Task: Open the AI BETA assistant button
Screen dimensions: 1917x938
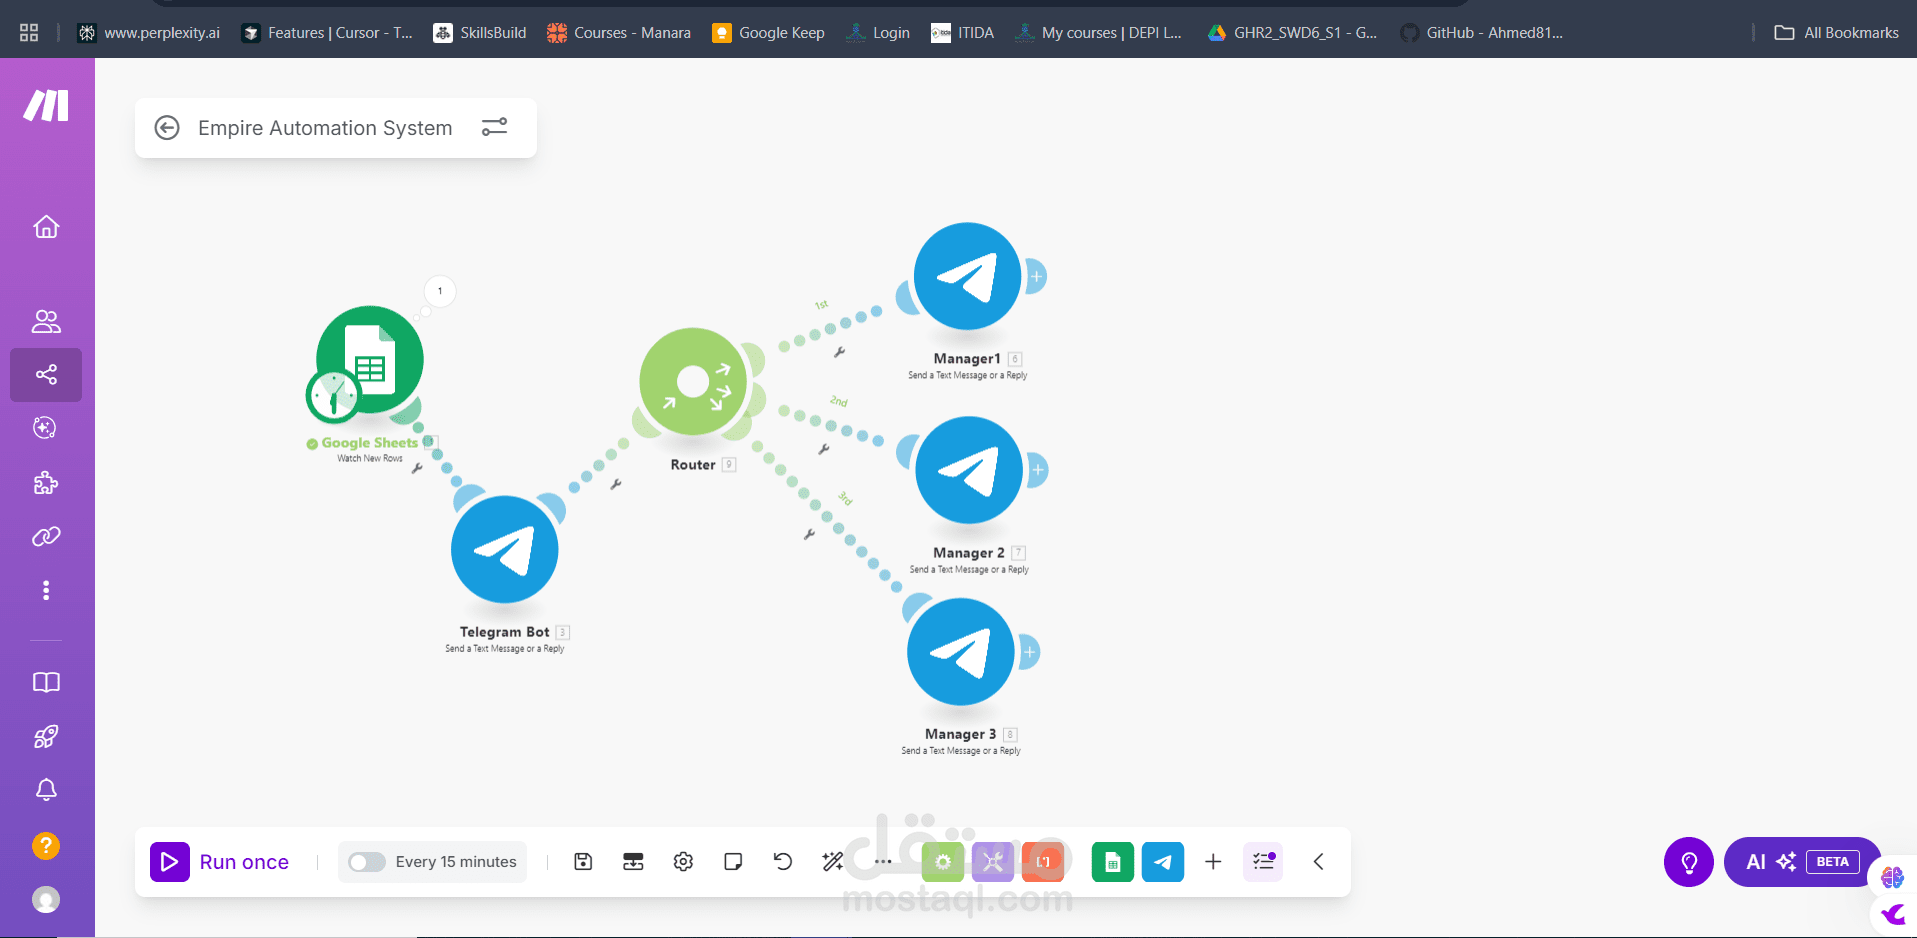Action: 1802,862
